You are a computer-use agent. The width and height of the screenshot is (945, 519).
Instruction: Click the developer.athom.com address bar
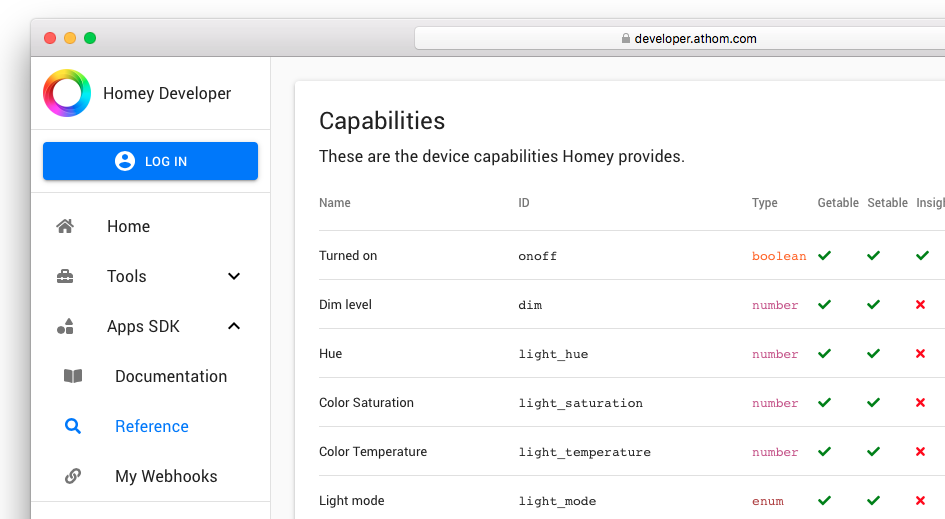tap(690, 39)
